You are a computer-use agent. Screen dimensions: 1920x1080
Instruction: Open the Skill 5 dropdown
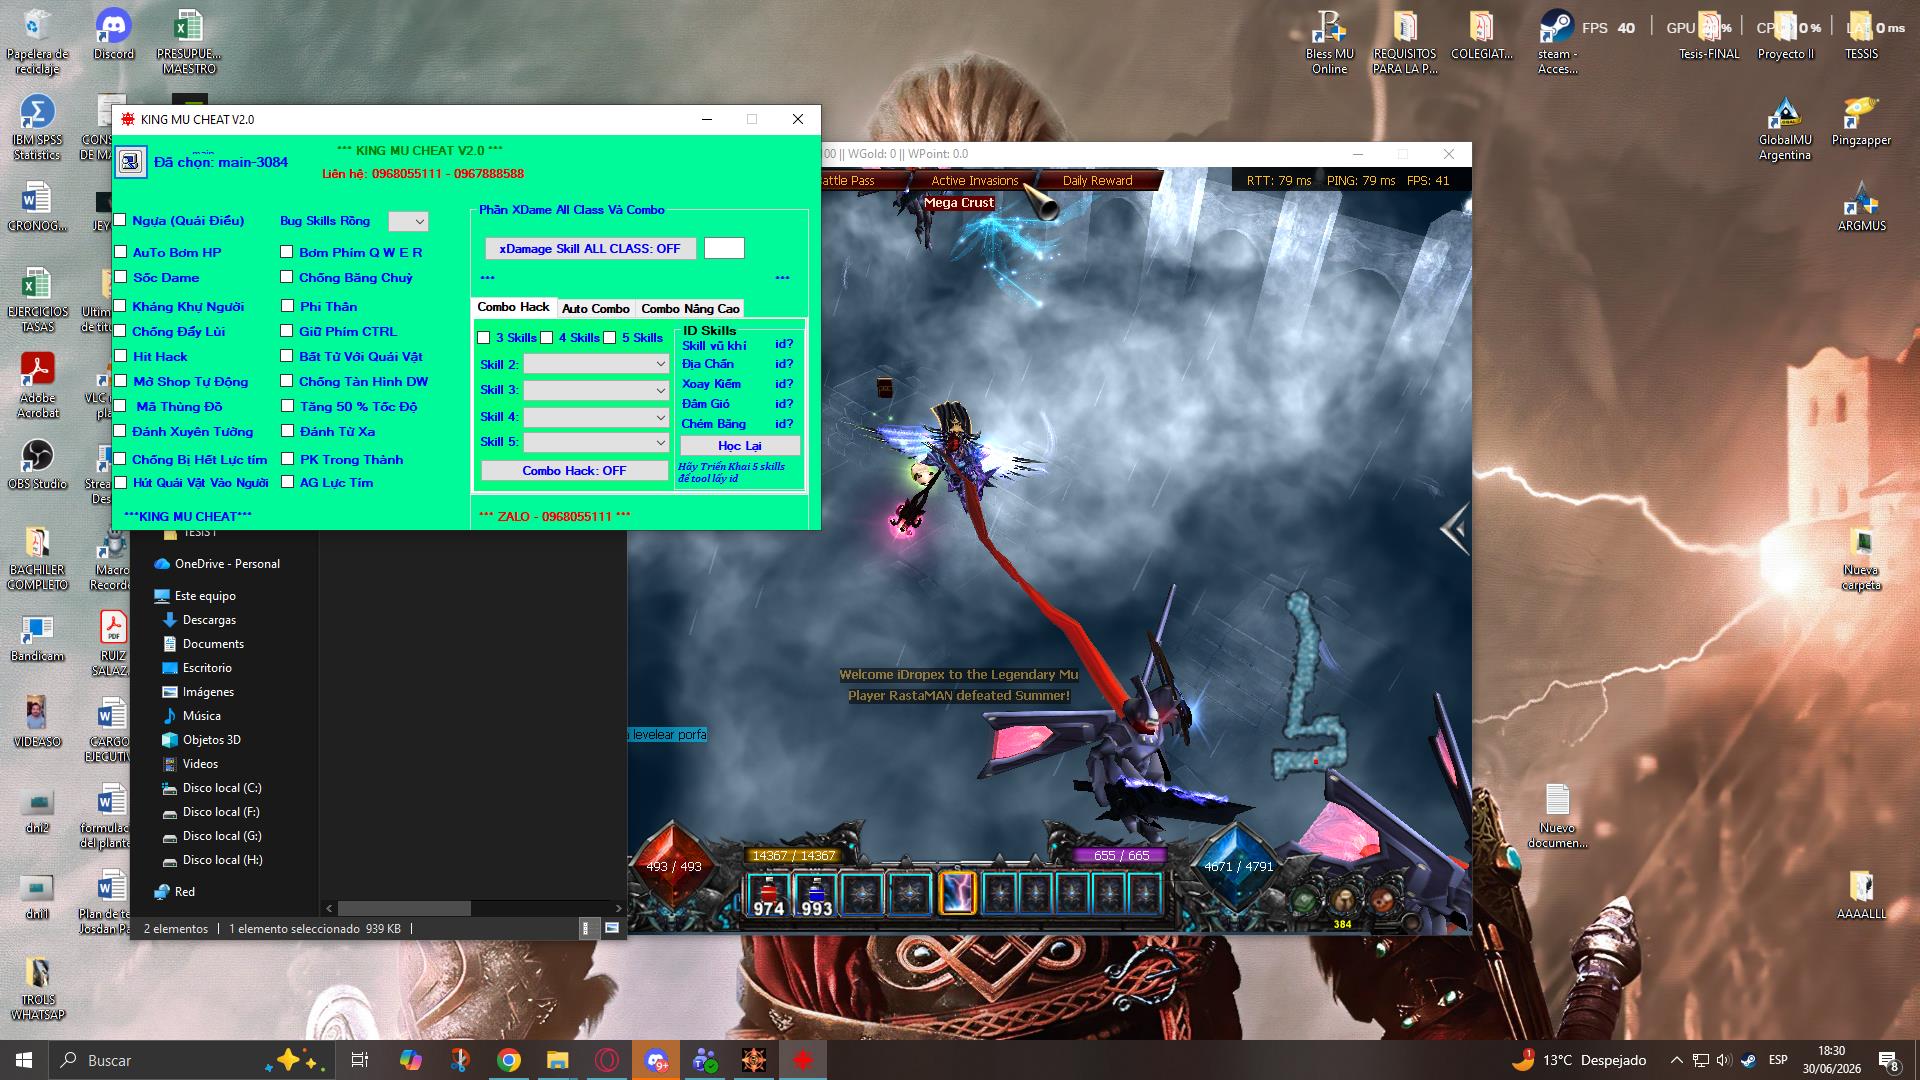point(596,442)
